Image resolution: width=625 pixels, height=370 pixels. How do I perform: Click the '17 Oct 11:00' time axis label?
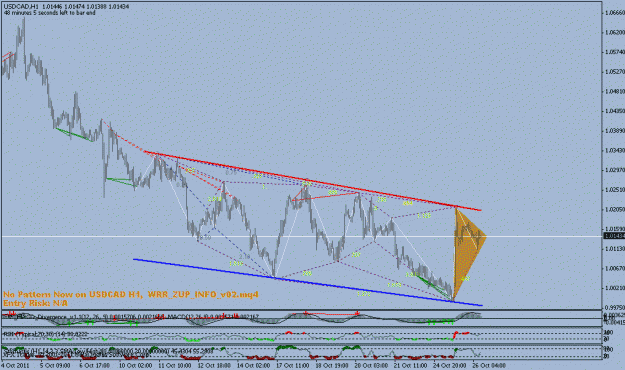(x=293, y=365)
